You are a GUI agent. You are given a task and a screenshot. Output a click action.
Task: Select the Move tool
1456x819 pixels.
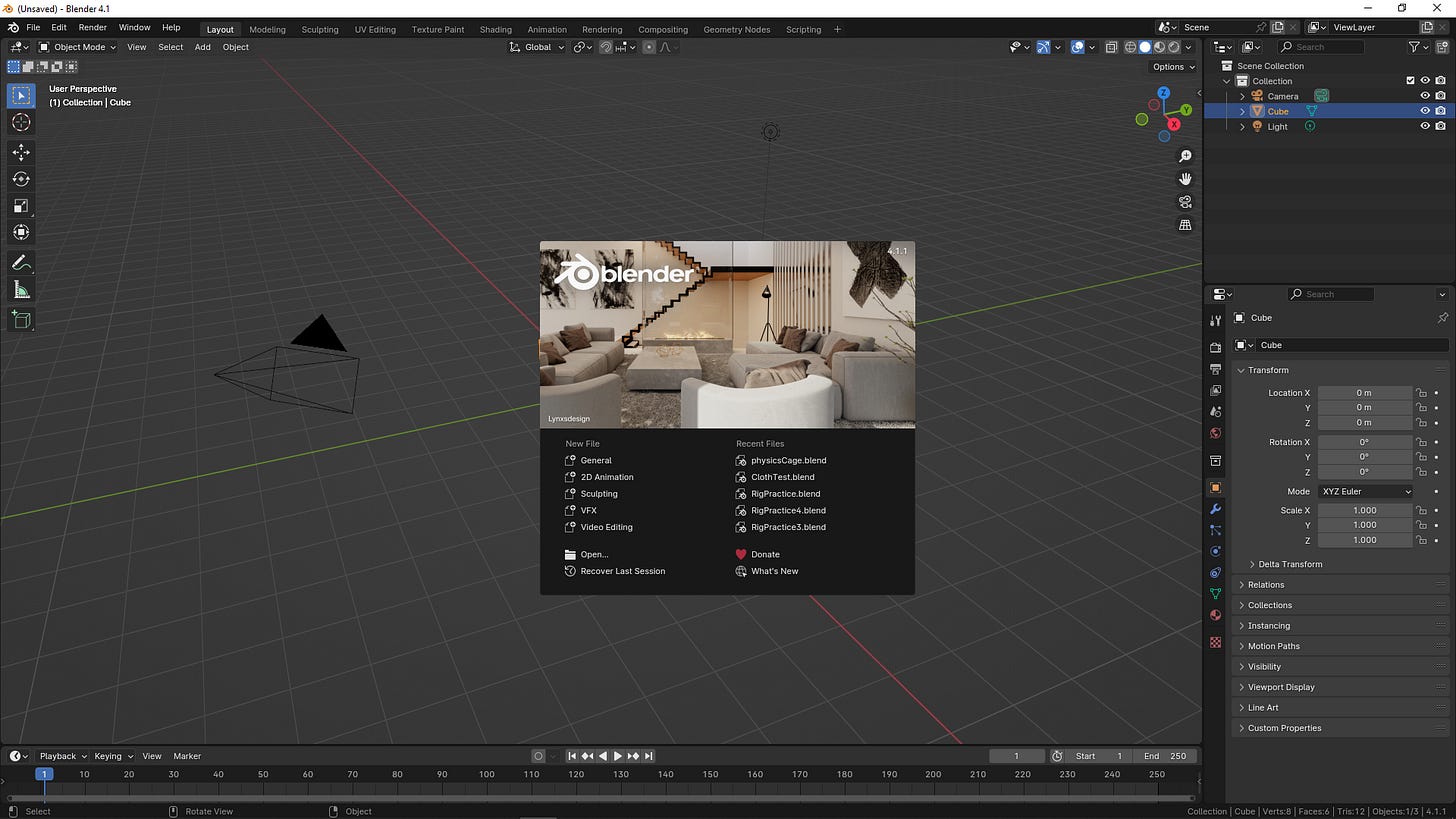coord(21,152)
